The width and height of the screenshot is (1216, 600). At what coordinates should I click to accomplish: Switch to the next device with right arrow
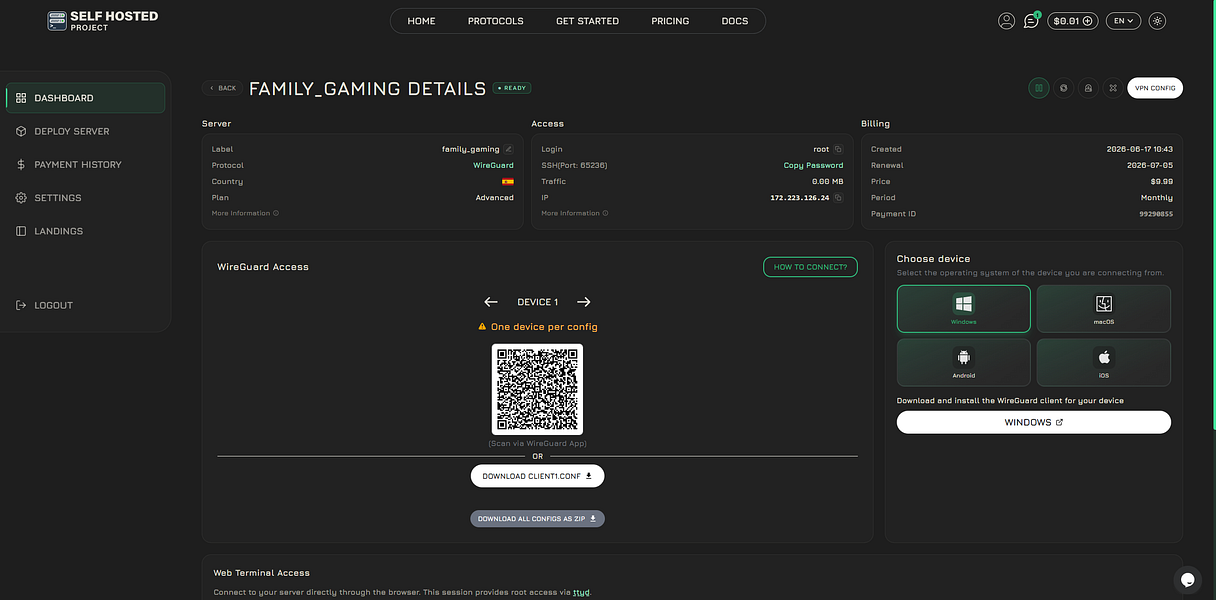[x=584, y=302]
